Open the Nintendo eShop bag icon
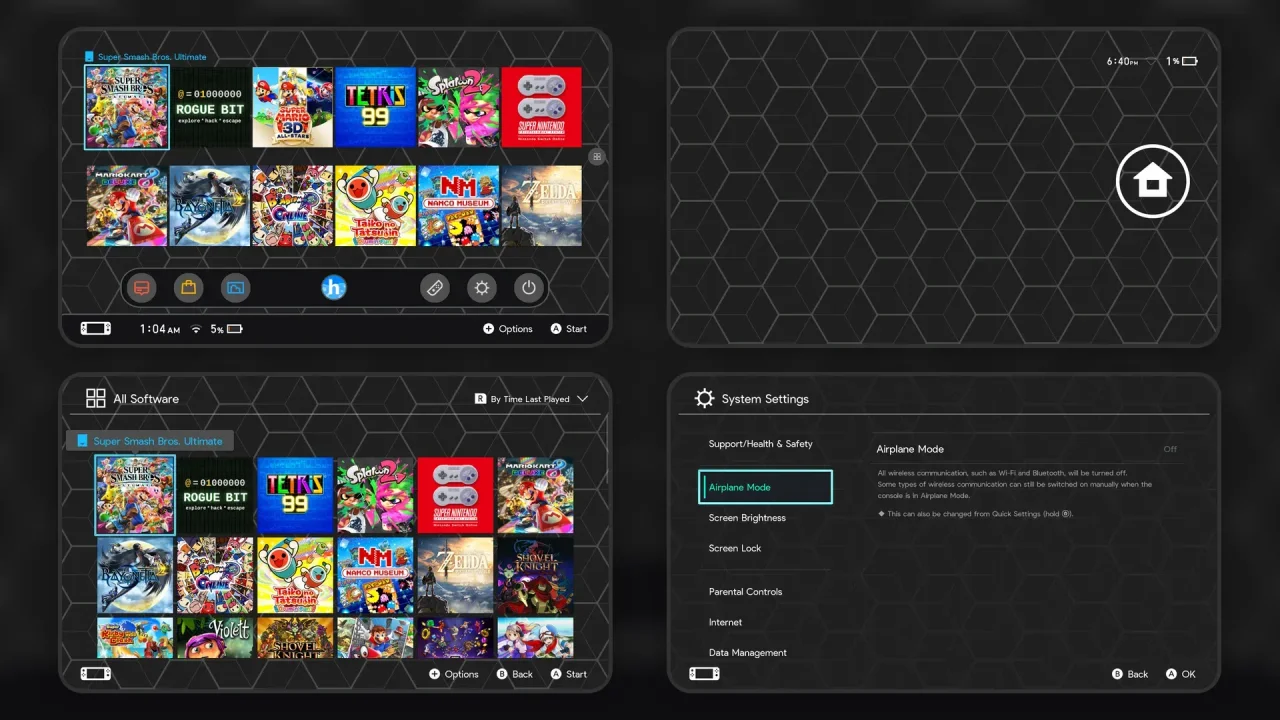Image resolution: width=1280 pixels, height=720 pixels. [189, 288]
